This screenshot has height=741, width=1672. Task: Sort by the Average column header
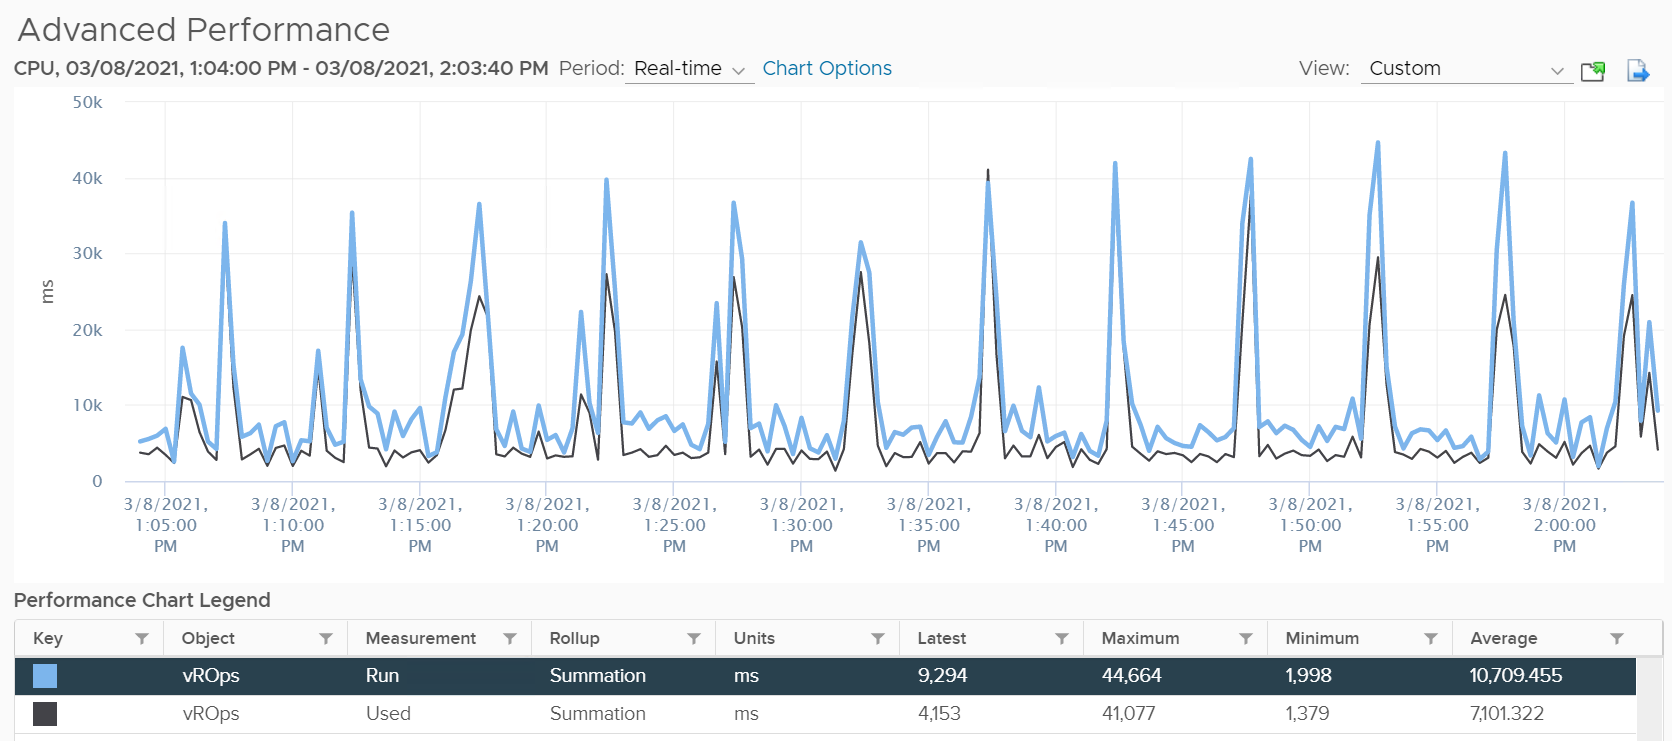point(1504,638)
